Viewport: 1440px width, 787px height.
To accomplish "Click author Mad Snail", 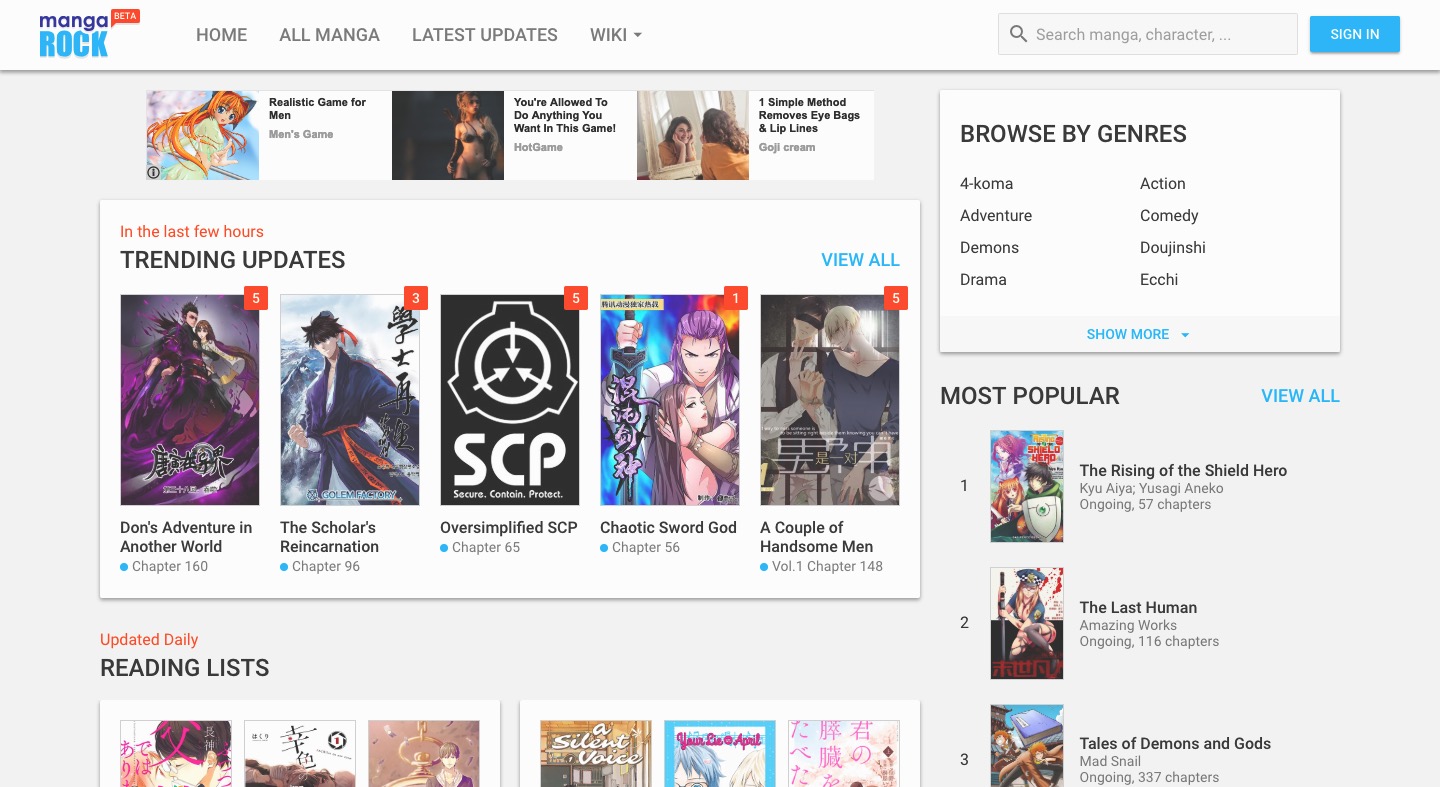I will click(x=1110, y=761).
